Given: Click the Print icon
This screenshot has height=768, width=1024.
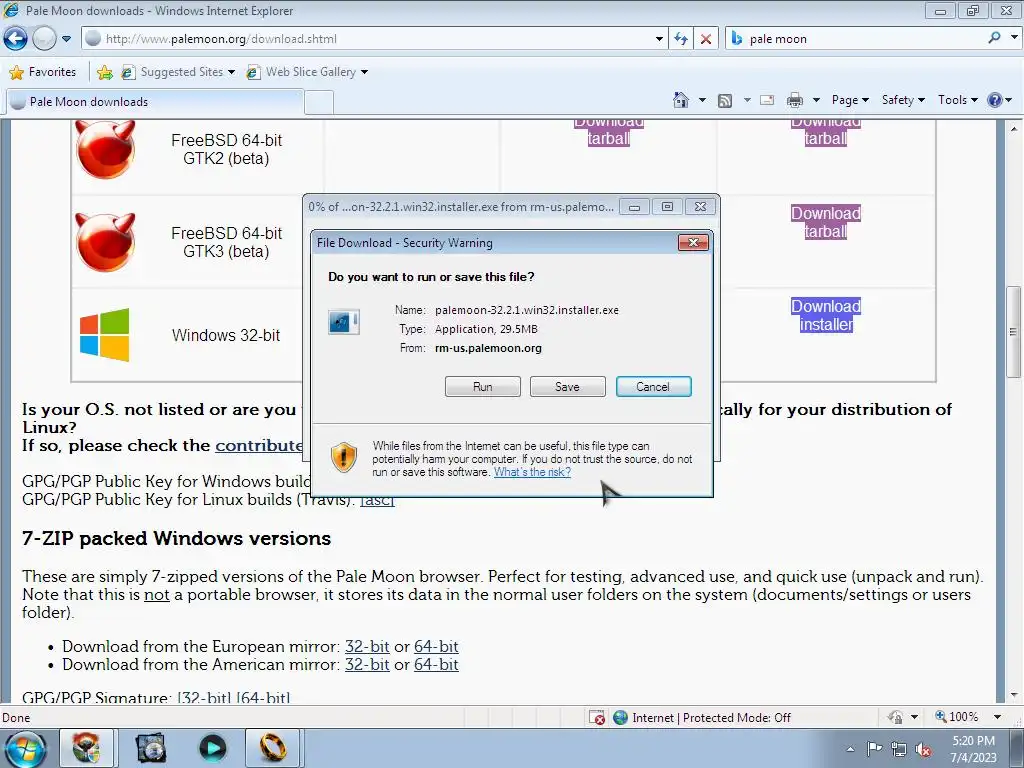Looking at the screenshot, I should click(795, 100).
